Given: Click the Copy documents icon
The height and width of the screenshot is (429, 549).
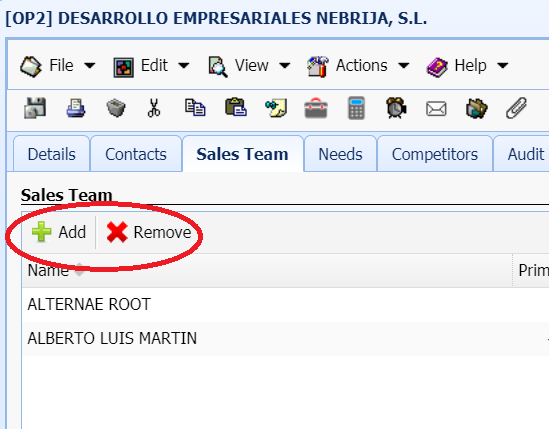Looking at the screenshot, I should 195,108.
